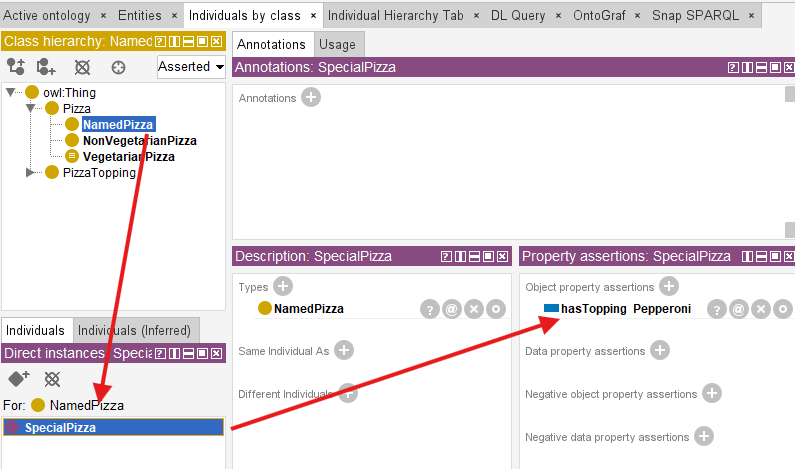Open Snap SPARQL tab
The image size is (795, 469).
pos(696,16)
